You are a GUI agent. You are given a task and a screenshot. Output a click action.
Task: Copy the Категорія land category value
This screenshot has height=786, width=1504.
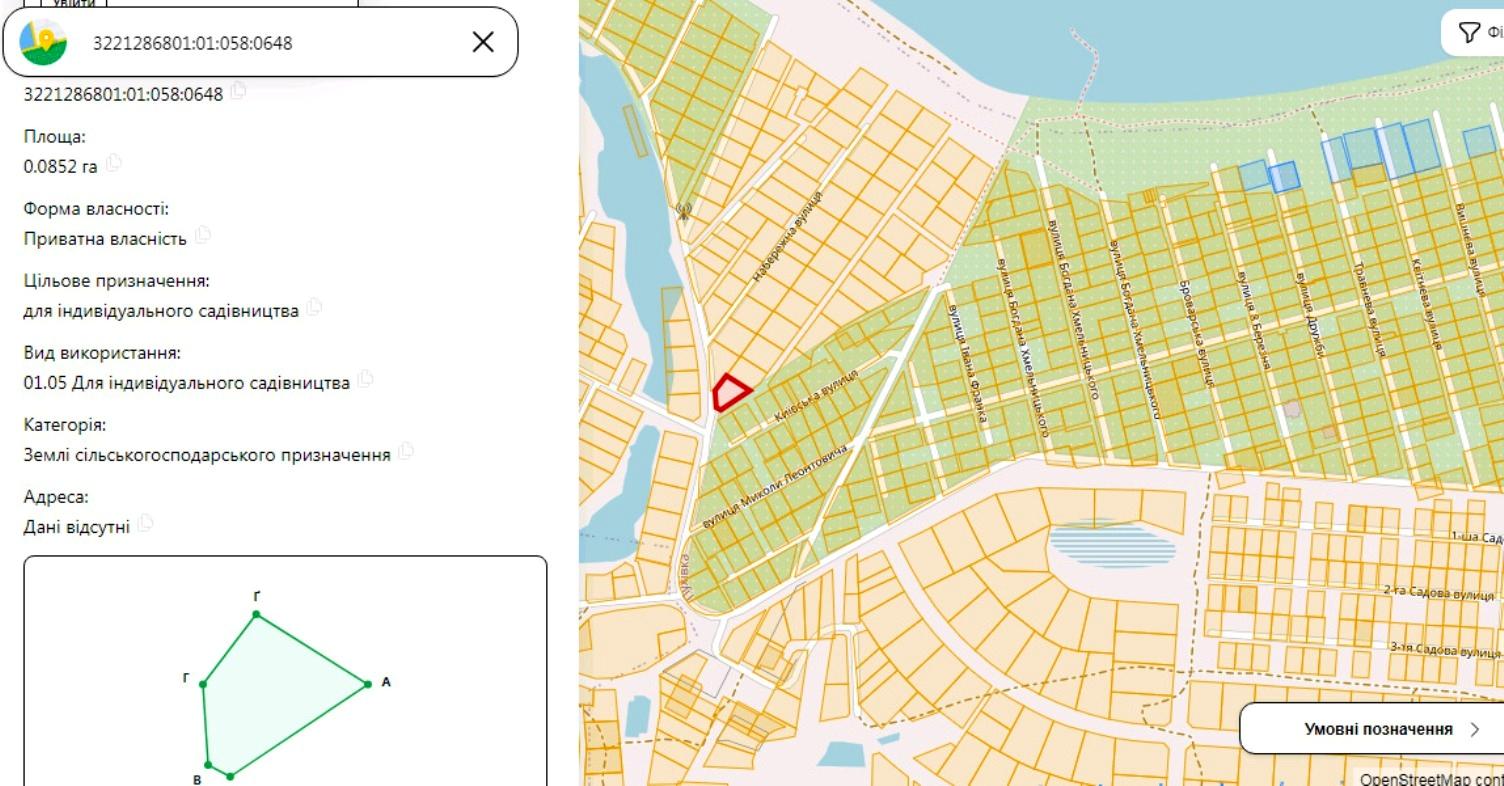tap(406, 451)
